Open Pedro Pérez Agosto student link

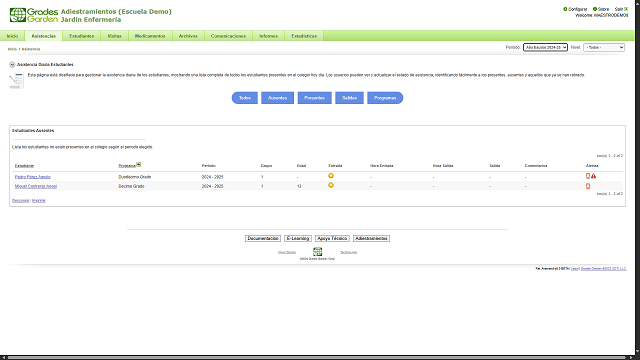click(33, 177)
